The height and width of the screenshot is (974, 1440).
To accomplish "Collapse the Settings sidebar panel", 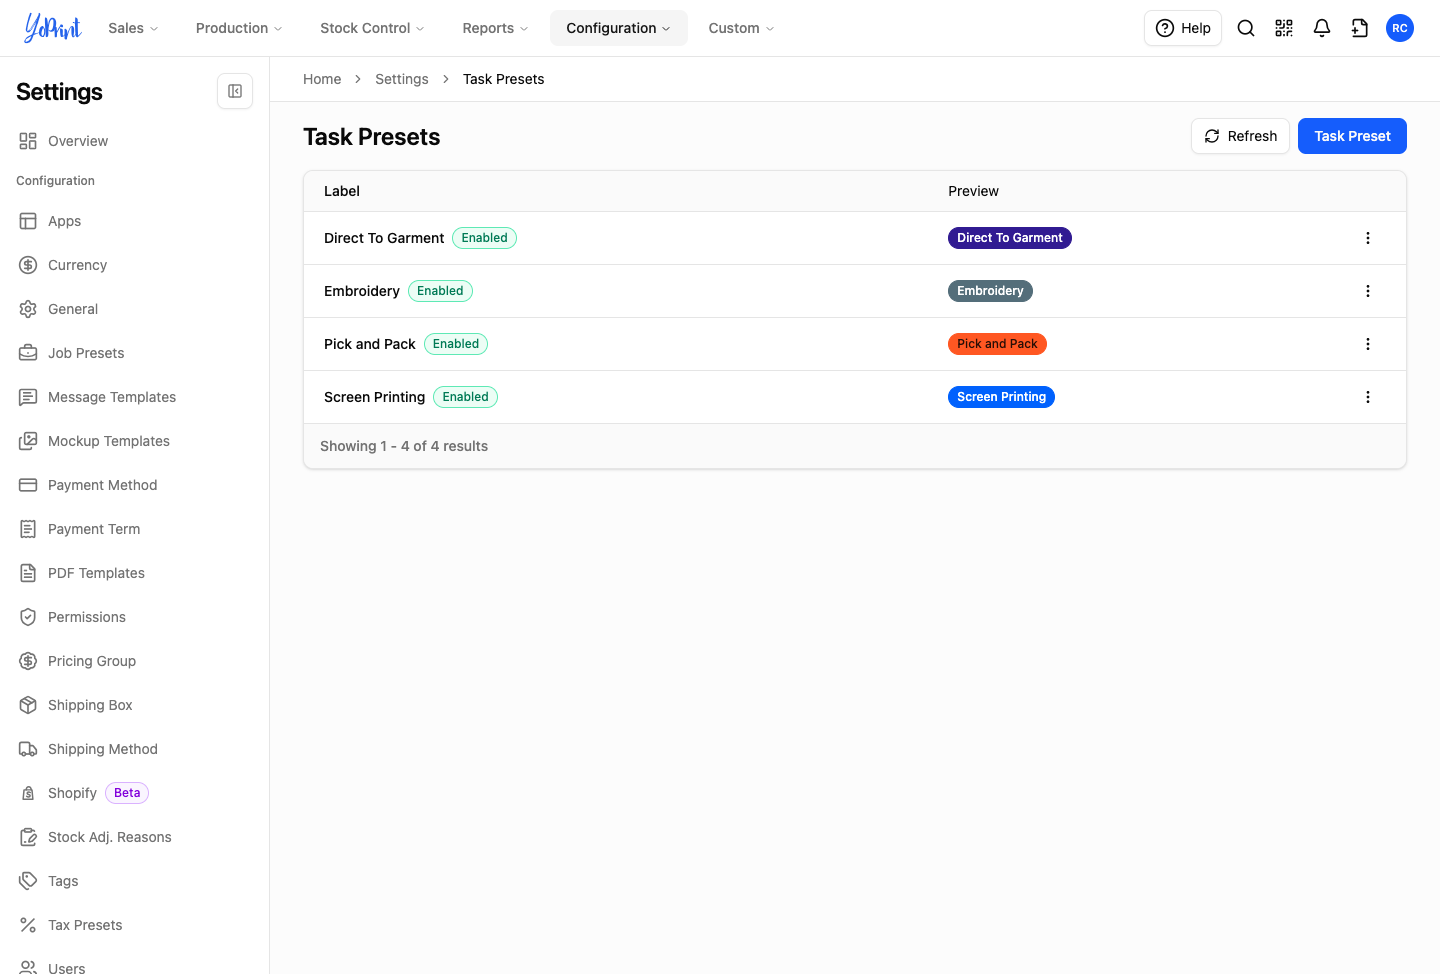I will [x=235, y=91].
